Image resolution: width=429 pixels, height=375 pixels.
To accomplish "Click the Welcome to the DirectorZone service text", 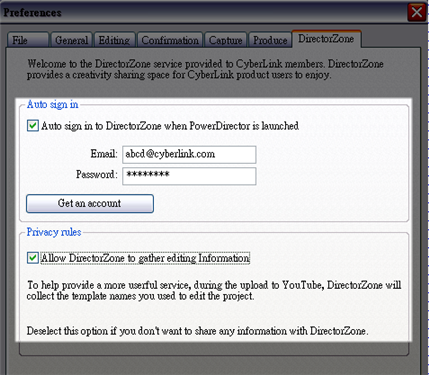I will coord(205,69).
